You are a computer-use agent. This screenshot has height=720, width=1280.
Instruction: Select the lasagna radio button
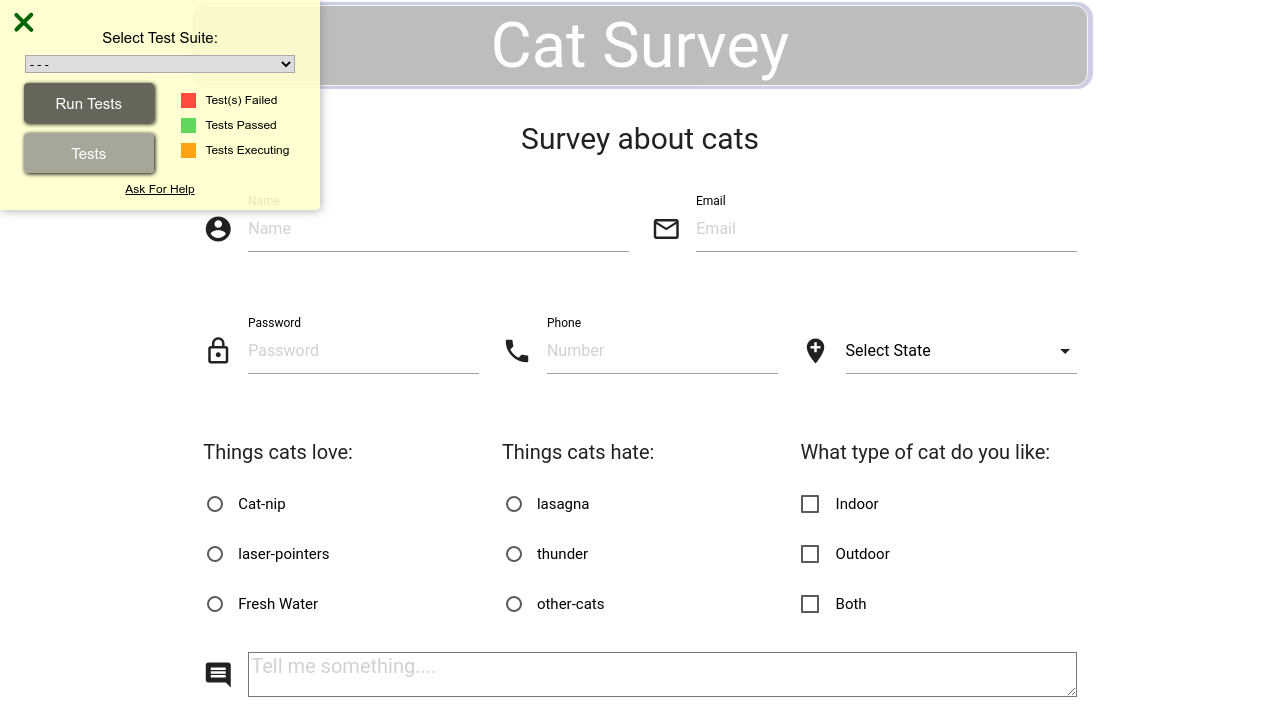point(514,504)
